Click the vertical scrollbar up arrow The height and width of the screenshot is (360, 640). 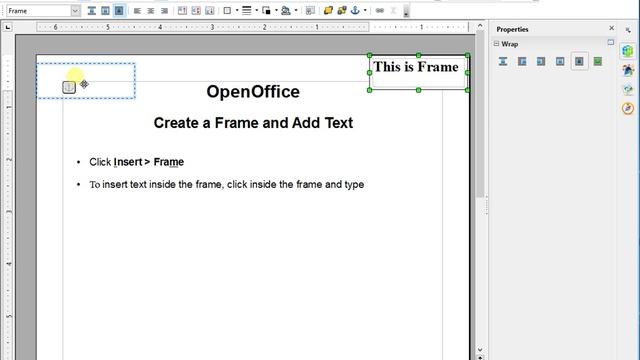[480, 26]
